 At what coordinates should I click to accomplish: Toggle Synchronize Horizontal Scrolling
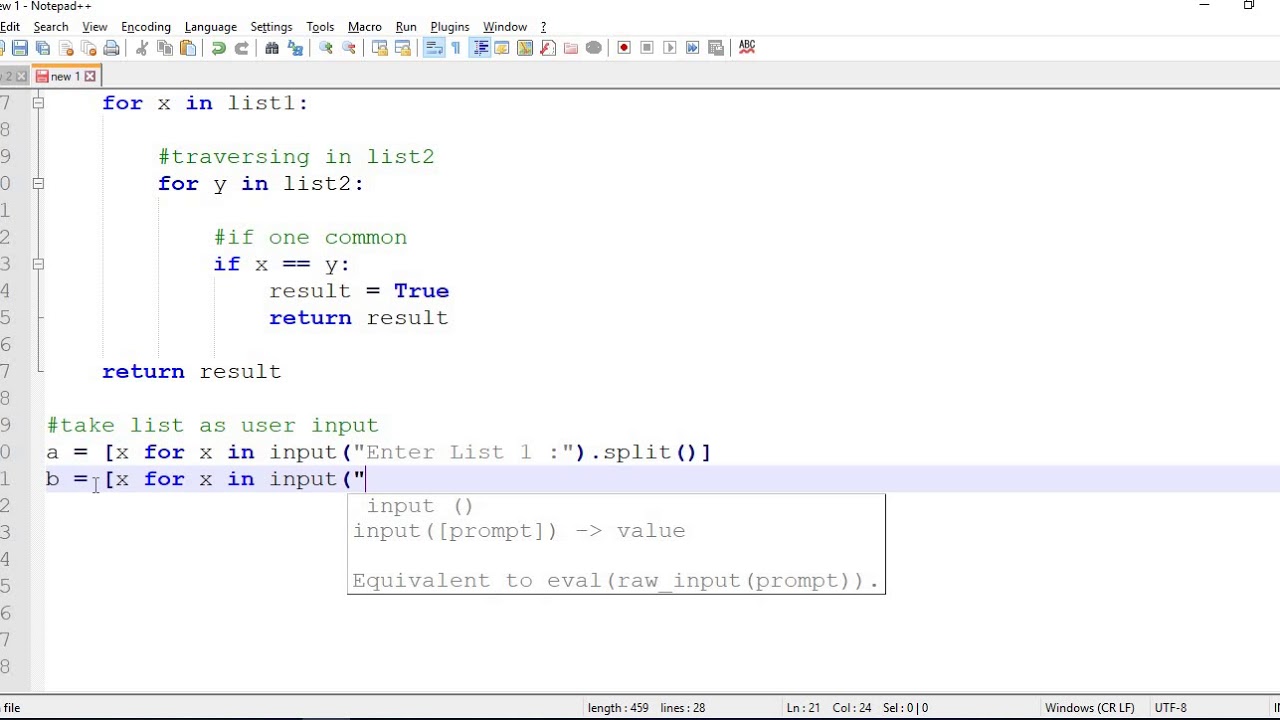402,47
